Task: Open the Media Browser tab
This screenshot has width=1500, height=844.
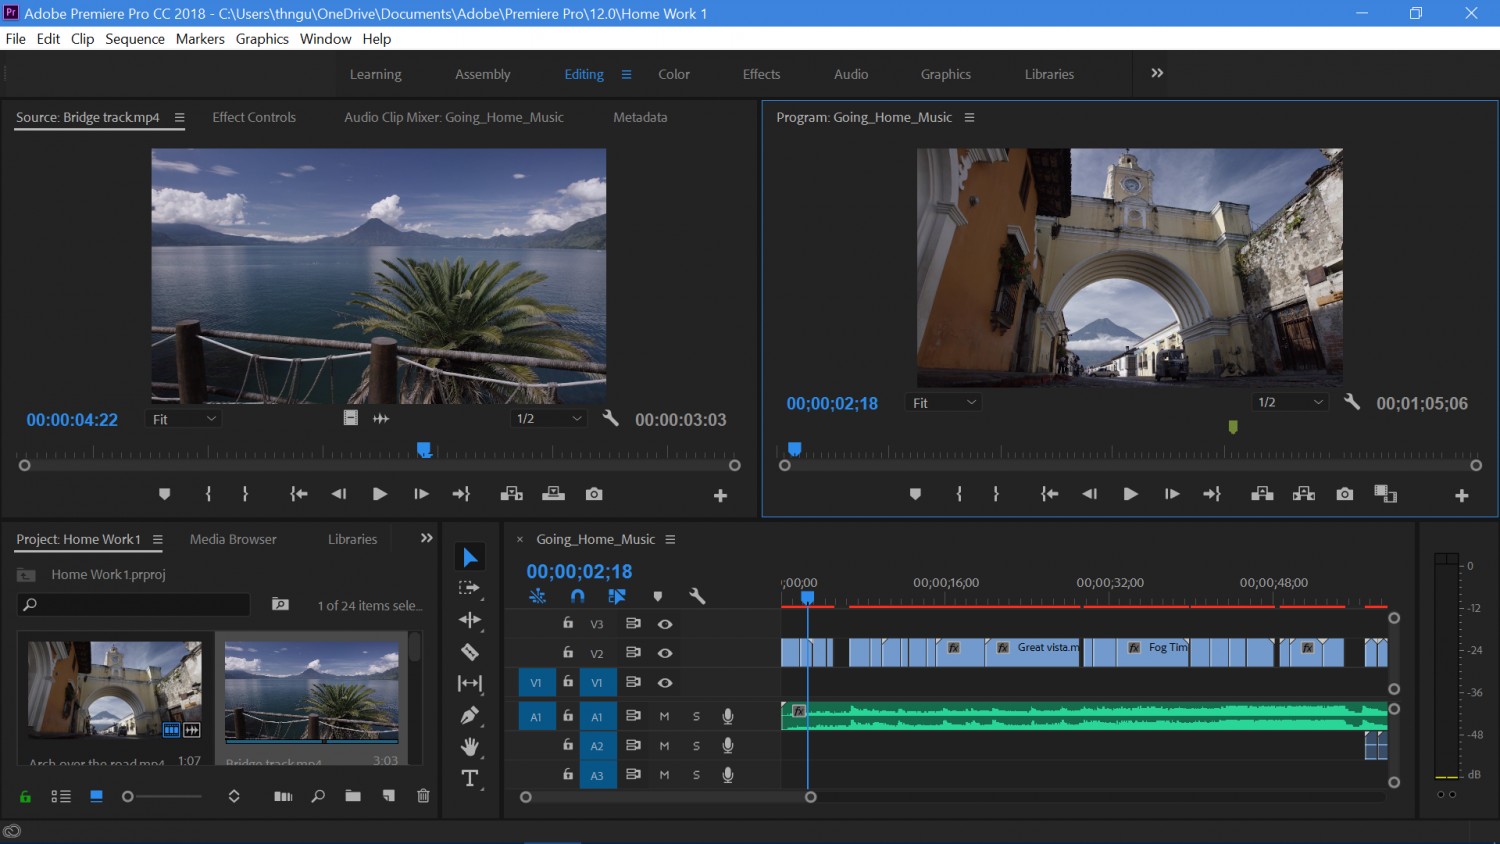Action: (233, 539)
